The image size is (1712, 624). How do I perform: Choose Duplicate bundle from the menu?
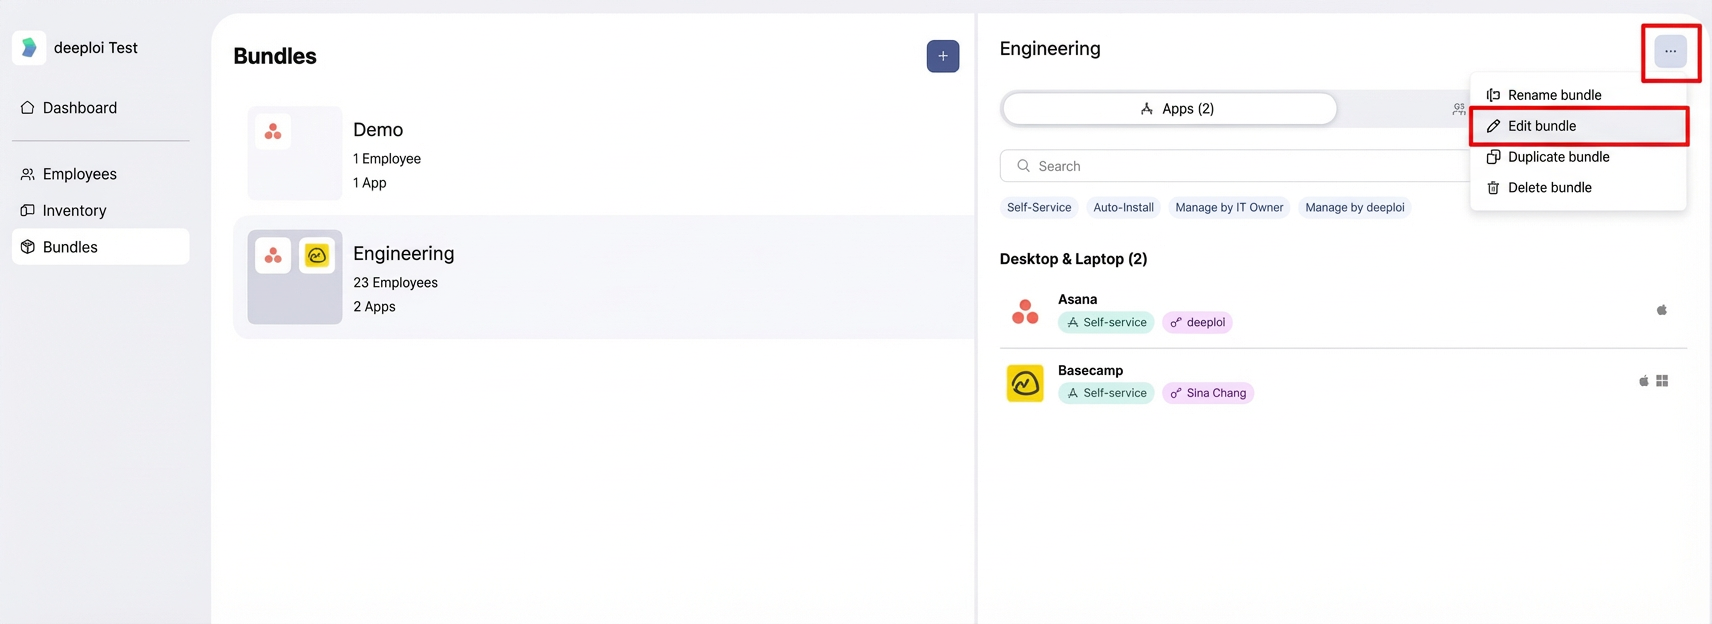[x=1578, y=157]
